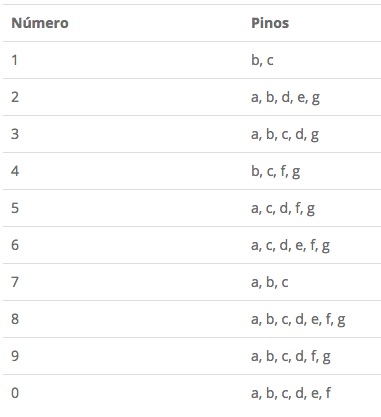Click pins text 'b, c, f, g'
This screenshot has width=381, height=417.
click(276, 172)
